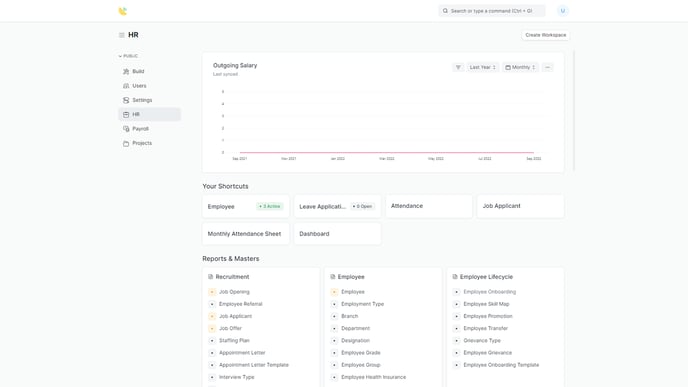Click the indicator dot beside Staffing Plan

[x=212, y=340]
